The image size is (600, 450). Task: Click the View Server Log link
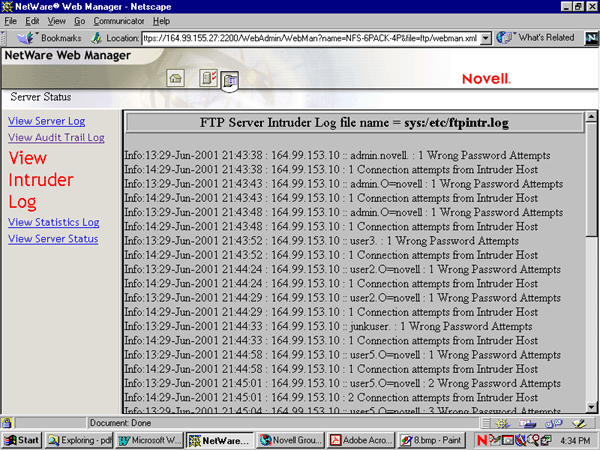pos(46,121)
